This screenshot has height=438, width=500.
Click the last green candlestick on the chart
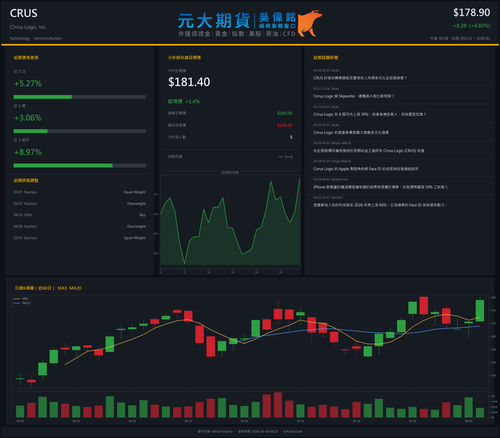(x=480, y=310)
